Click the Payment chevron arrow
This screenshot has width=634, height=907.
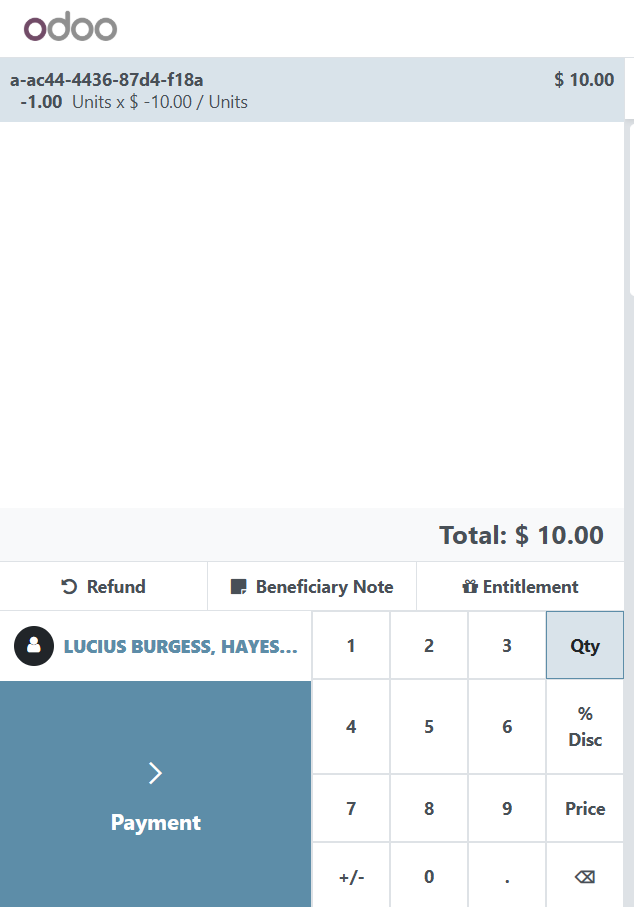tap(155, 772)
